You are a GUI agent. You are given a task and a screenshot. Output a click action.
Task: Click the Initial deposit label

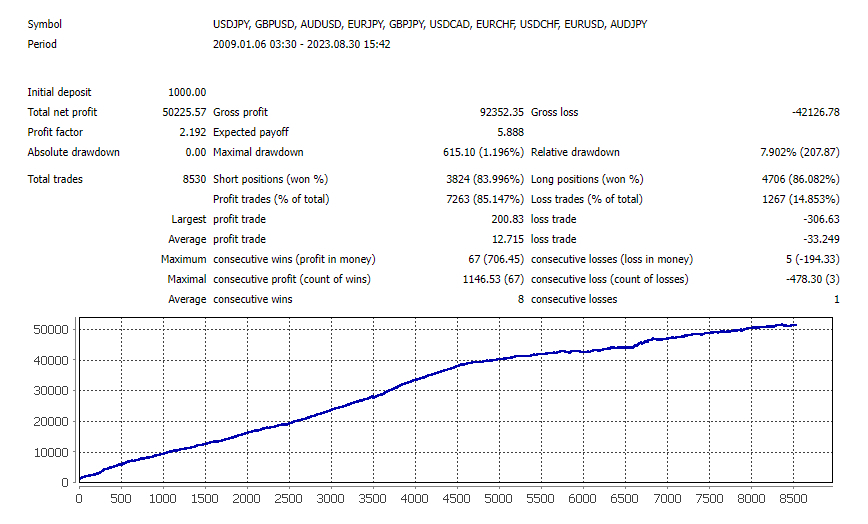[x=59, y=92]
